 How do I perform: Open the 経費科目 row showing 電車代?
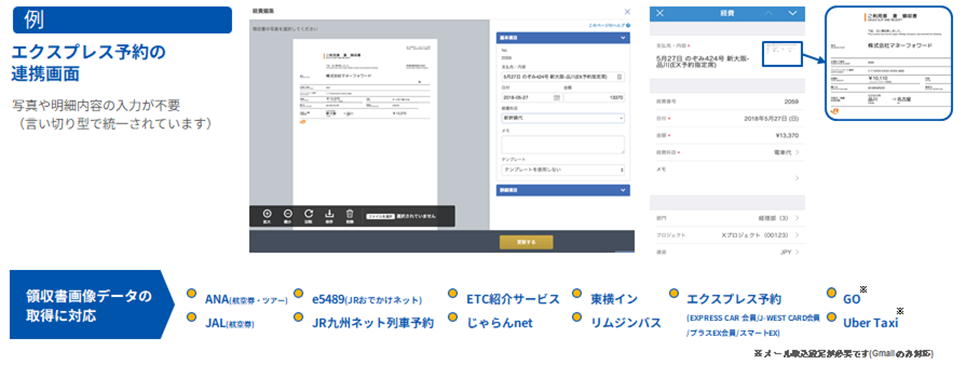pyautogui.click(x=728, y=152)
